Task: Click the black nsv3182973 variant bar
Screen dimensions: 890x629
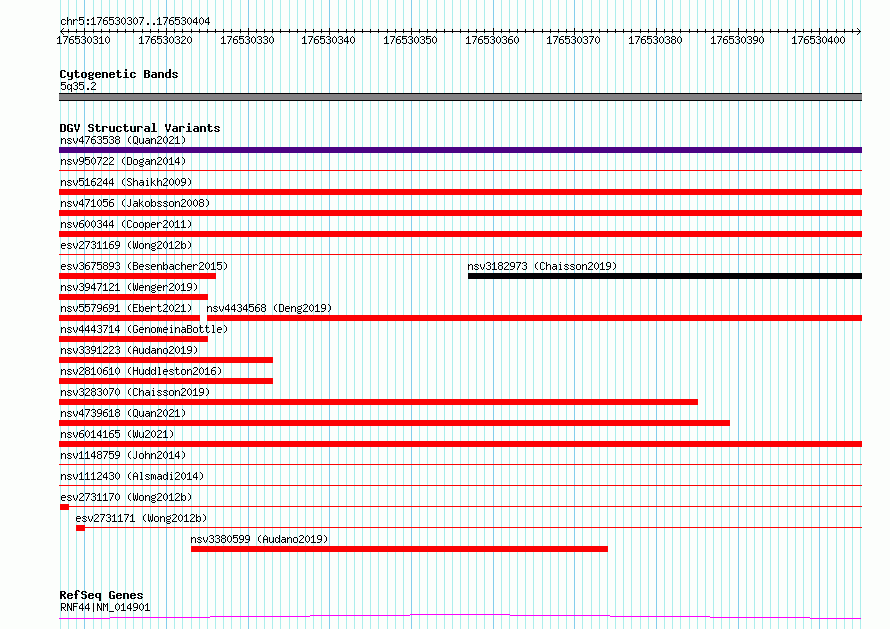Action: 665,276
